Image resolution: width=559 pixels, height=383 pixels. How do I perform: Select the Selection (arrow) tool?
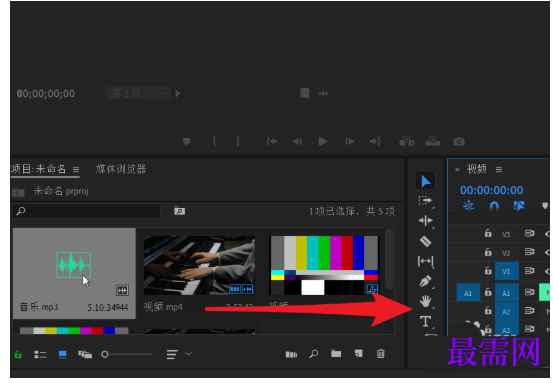425,181
